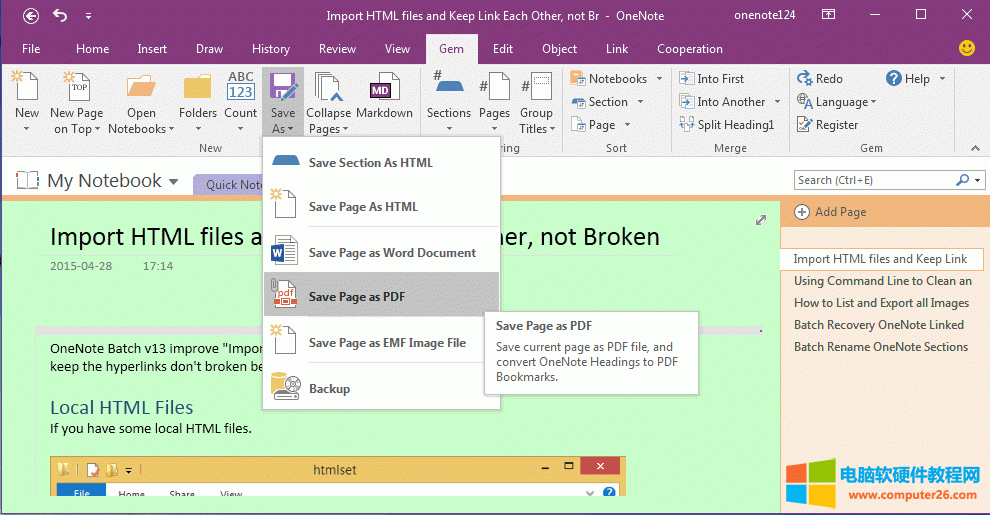
Task: Click the Collapse Pages icon
Action: tap(328, 86)
